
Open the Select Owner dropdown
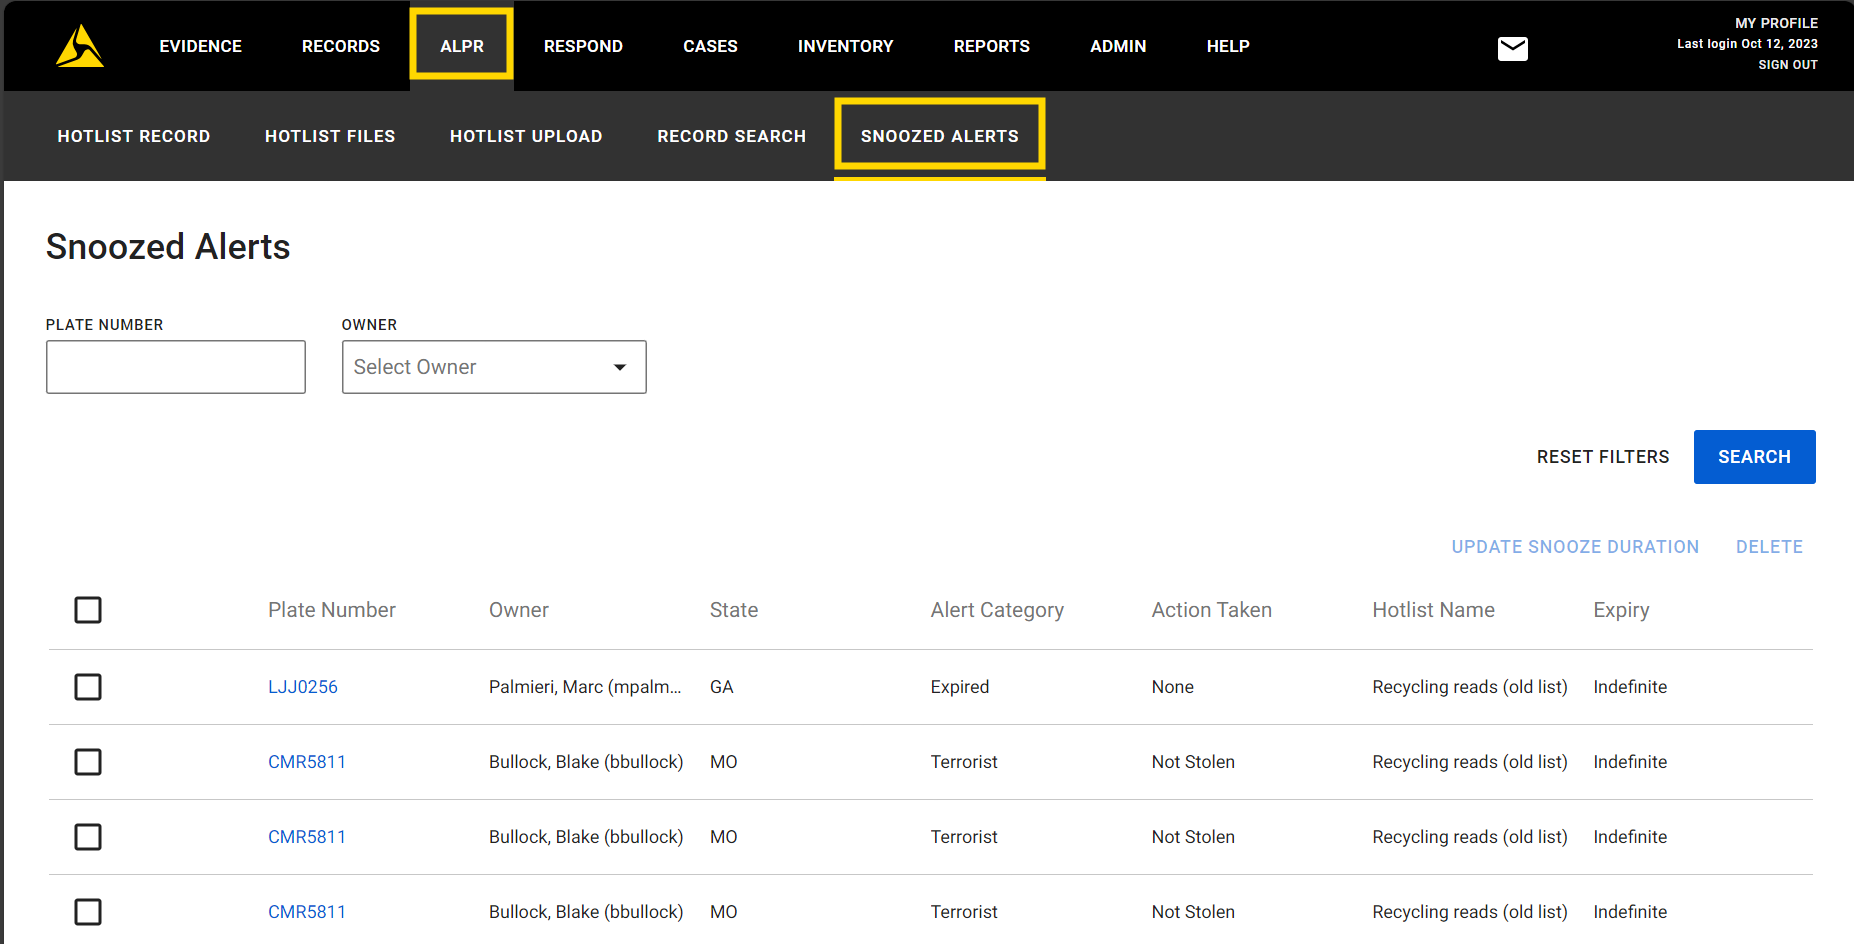coord(480,367)
